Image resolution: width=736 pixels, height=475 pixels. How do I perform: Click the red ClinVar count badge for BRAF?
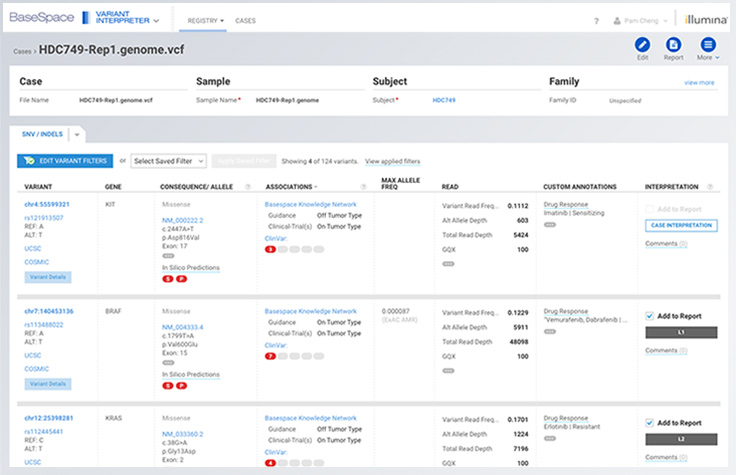click(x=270, y=356)
